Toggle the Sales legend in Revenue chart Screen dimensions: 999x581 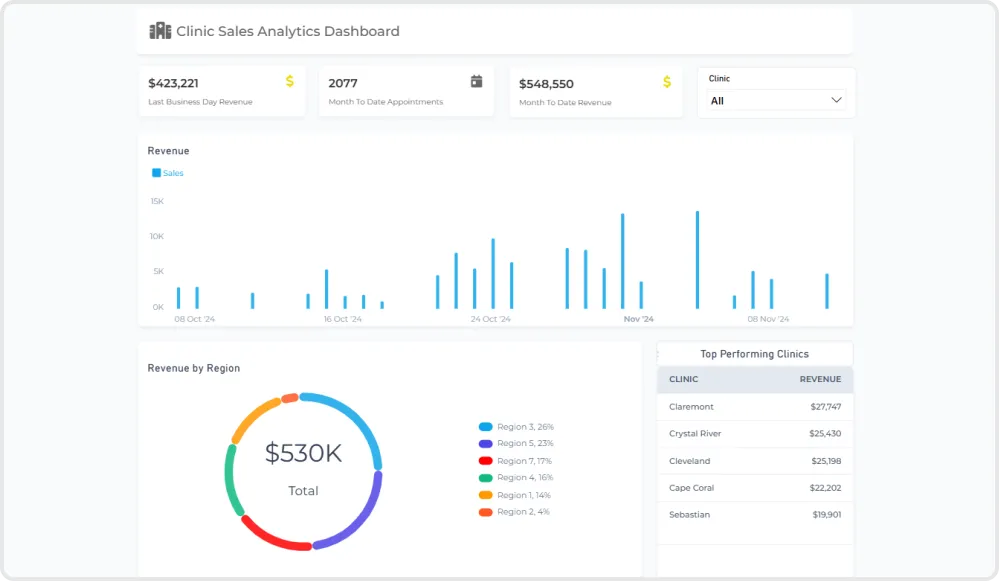tap(167, 173)
